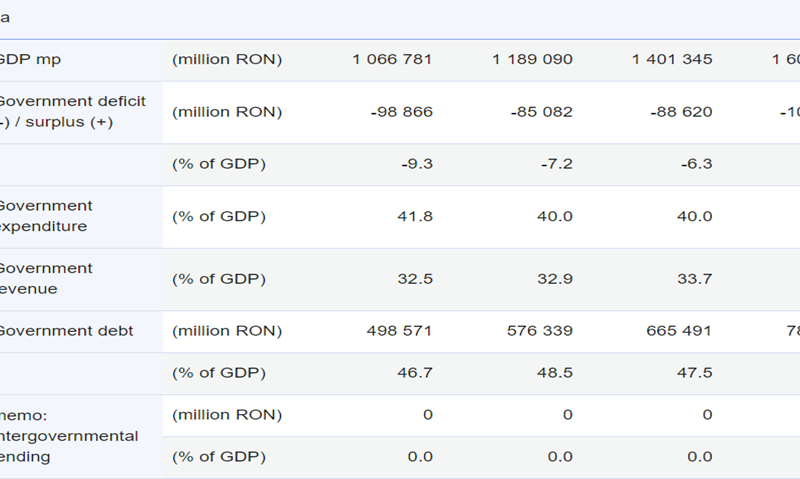Screen dimensions: 800x479
Task: Click the revenue value 33.7
Action: 695,279
